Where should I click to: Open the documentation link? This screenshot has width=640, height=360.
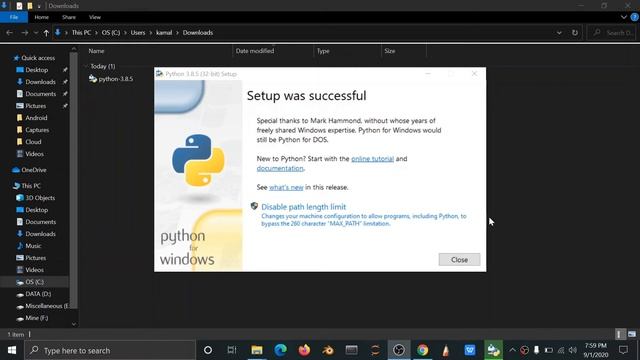(280, 168)
